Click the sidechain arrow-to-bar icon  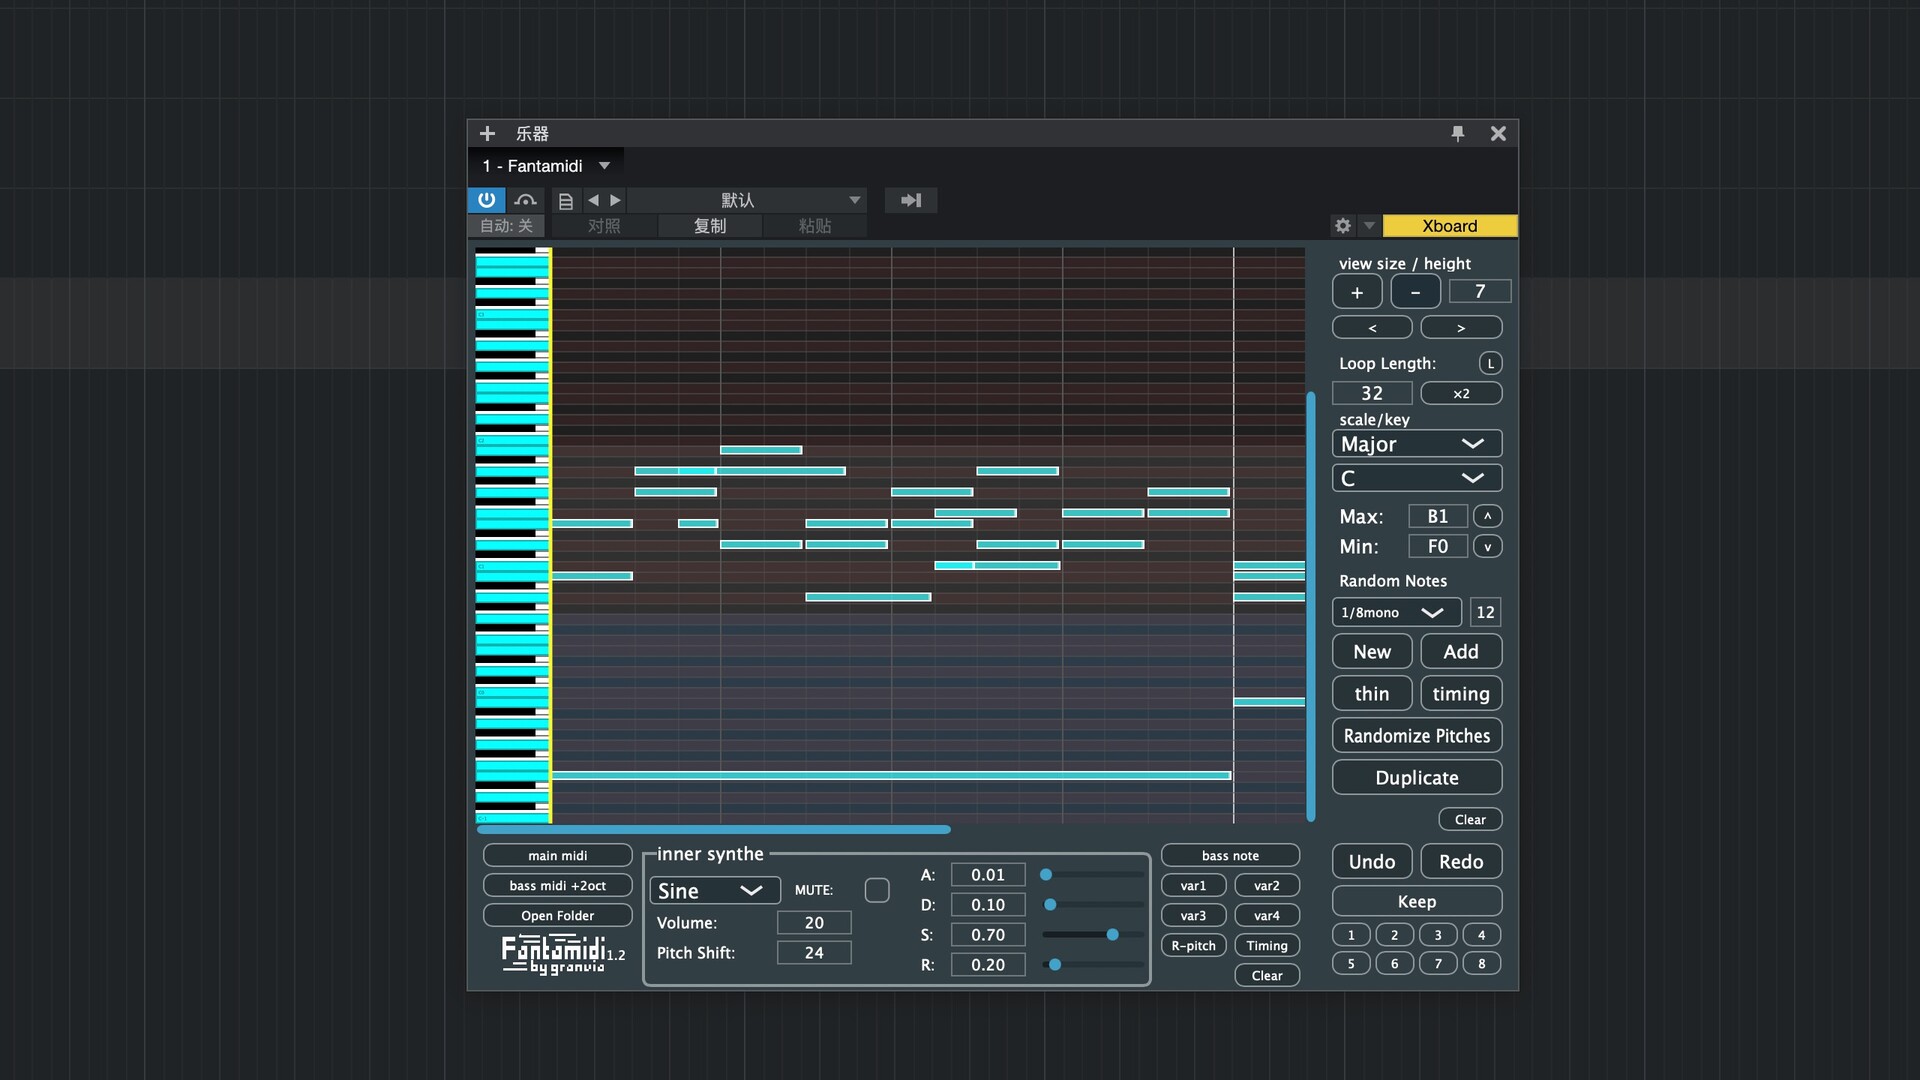tap(910, 201)
